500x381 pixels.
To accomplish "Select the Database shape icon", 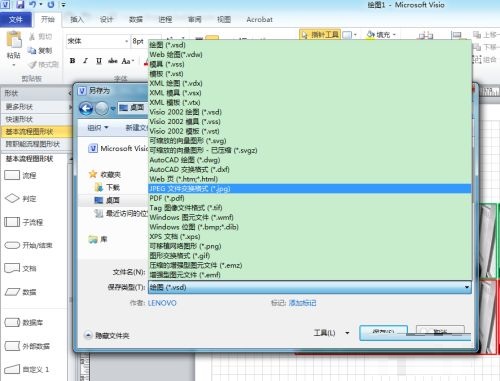I will coord(12,322).
